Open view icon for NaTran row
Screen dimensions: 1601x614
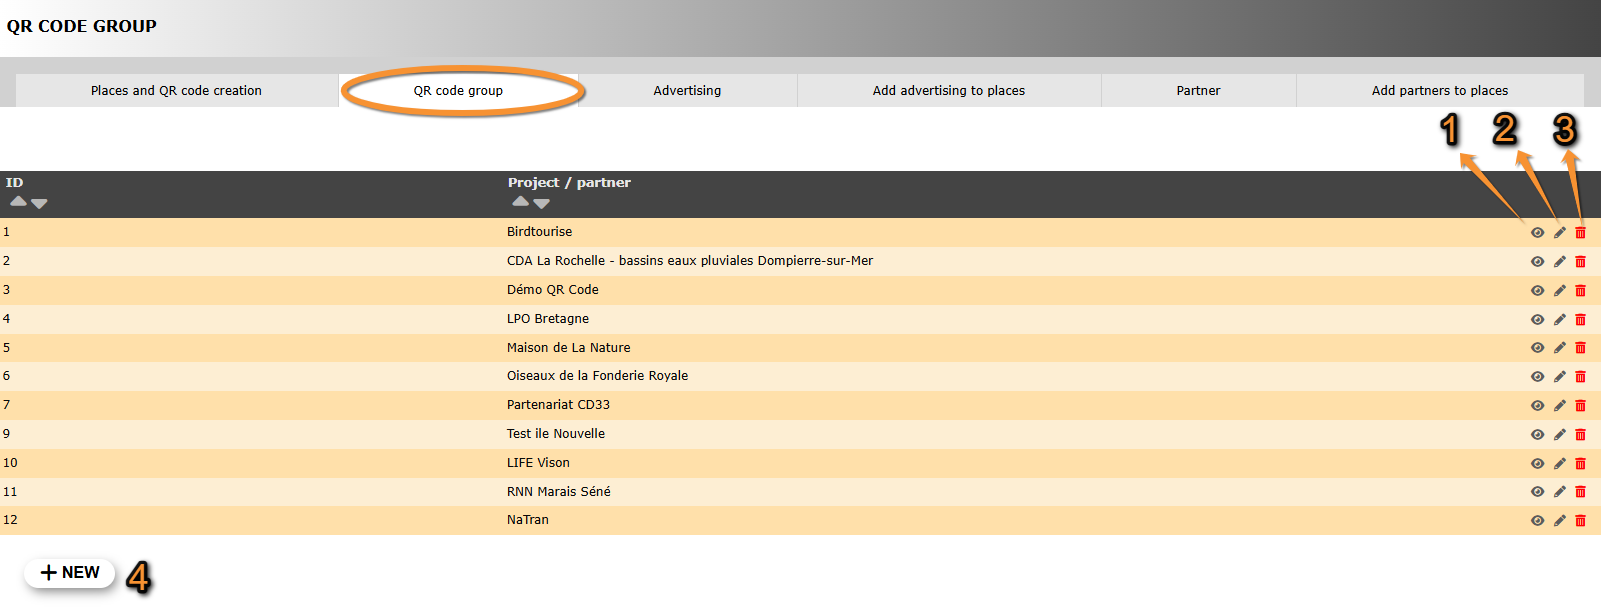point(1537,521)
